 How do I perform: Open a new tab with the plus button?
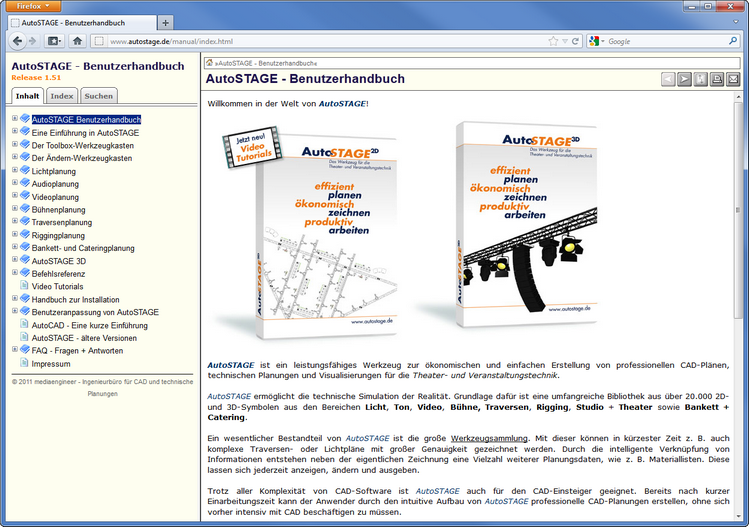point(165,22)
